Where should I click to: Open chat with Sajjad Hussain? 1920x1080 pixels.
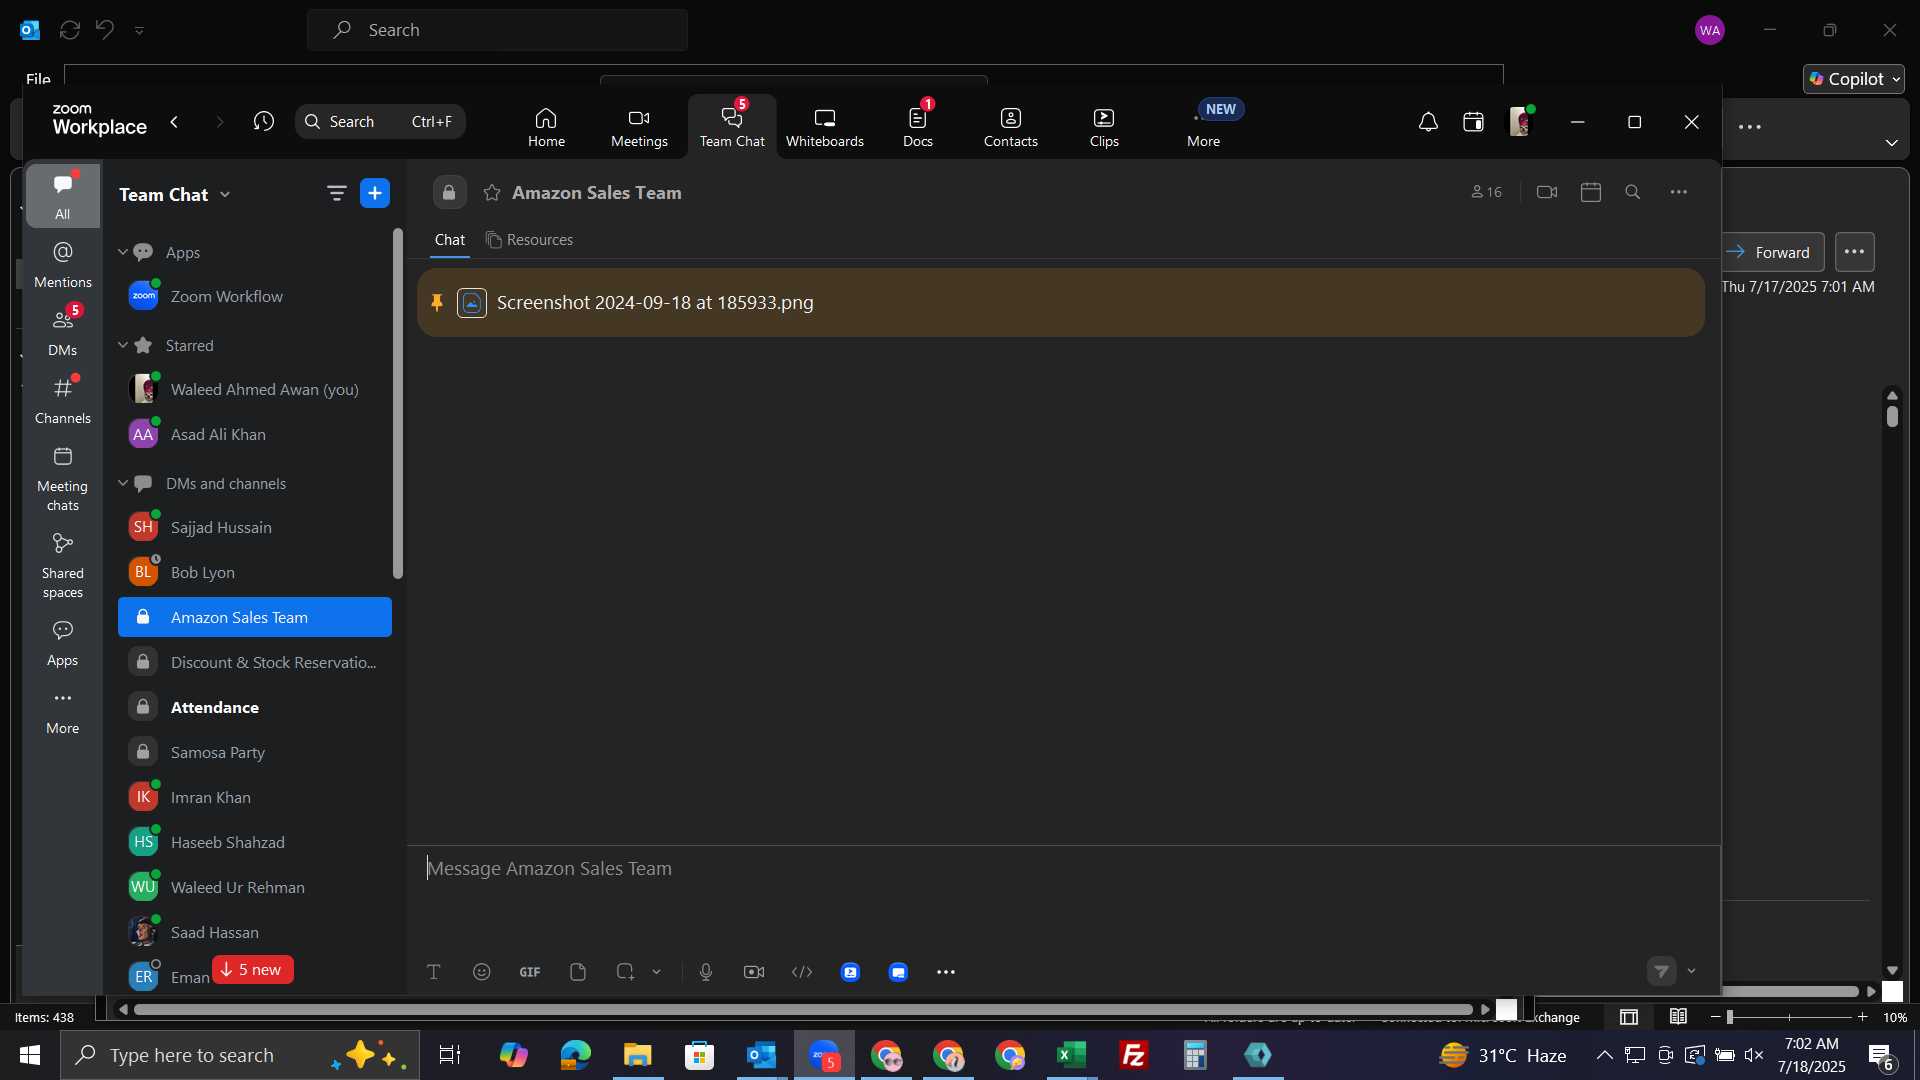click(x=255, y=527)
